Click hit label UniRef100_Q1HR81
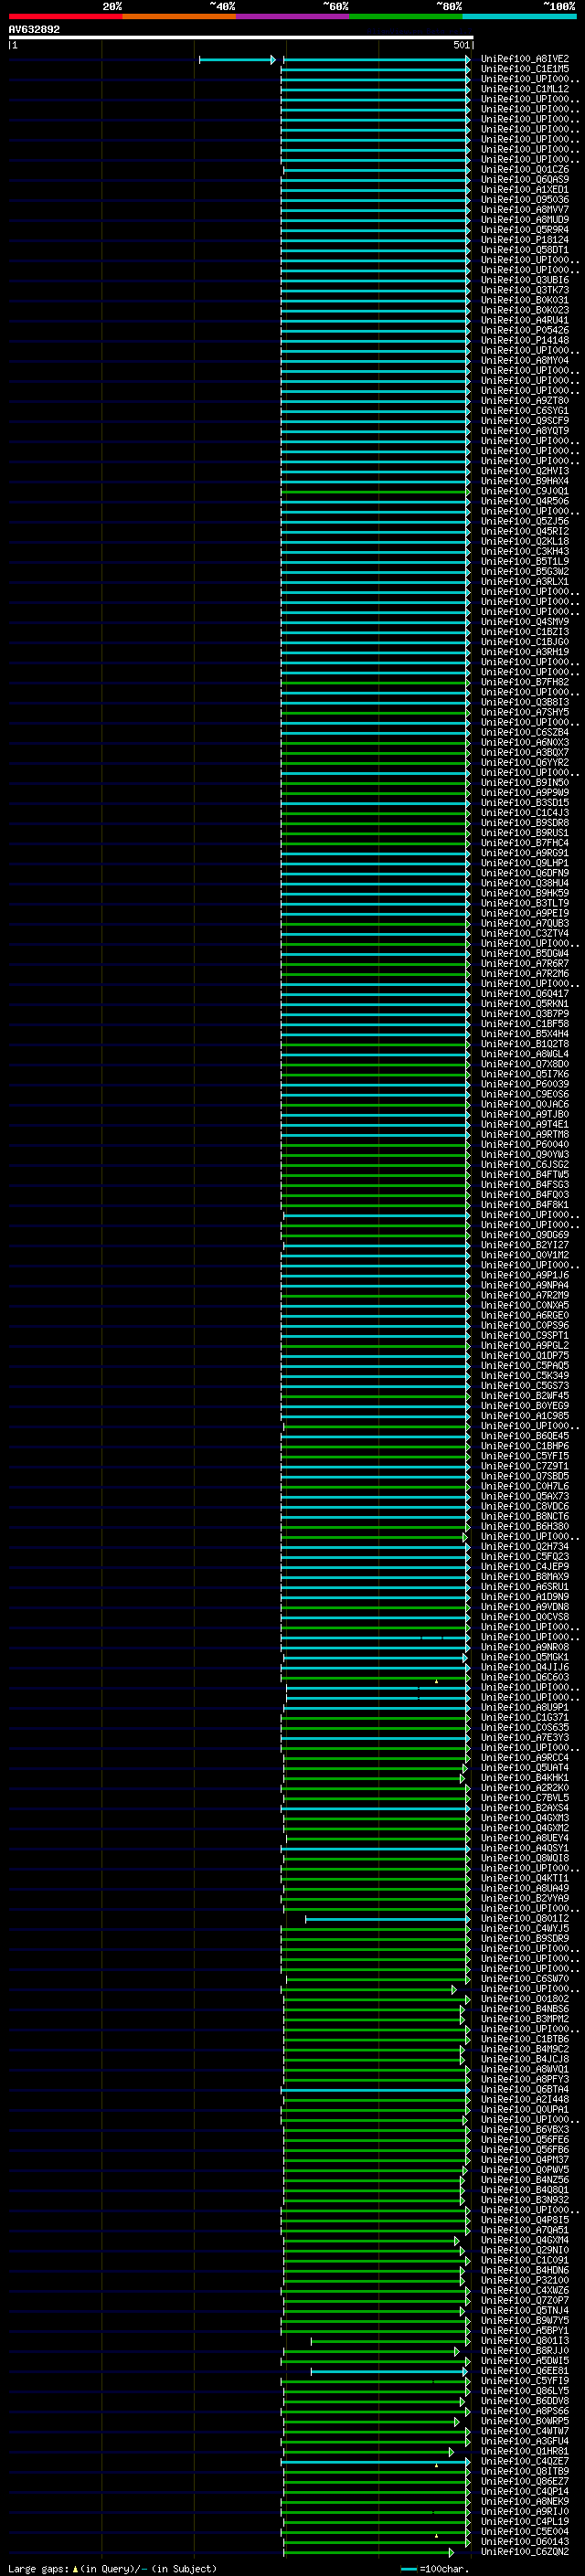The height and width of the screenshot is (2576, 585). 525,2451
